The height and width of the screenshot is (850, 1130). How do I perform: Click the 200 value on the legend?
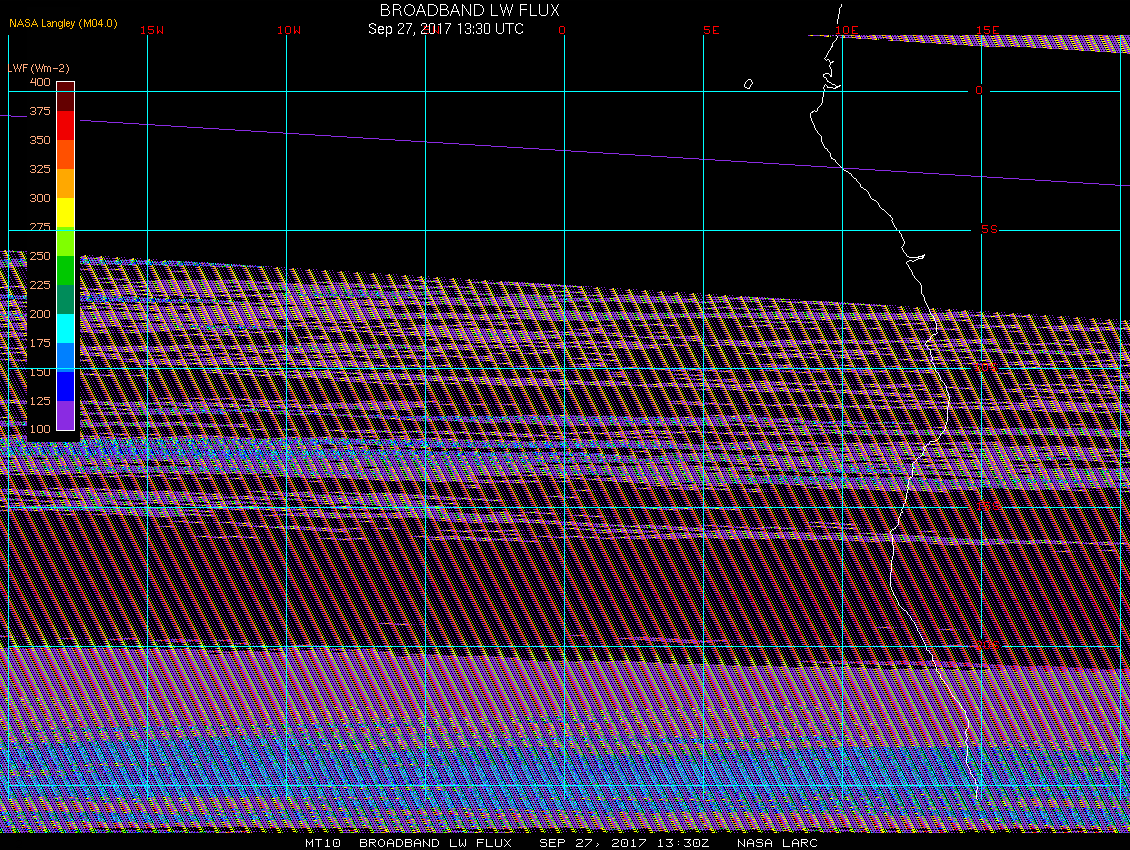pyautogui.click(x=40, y=314)
